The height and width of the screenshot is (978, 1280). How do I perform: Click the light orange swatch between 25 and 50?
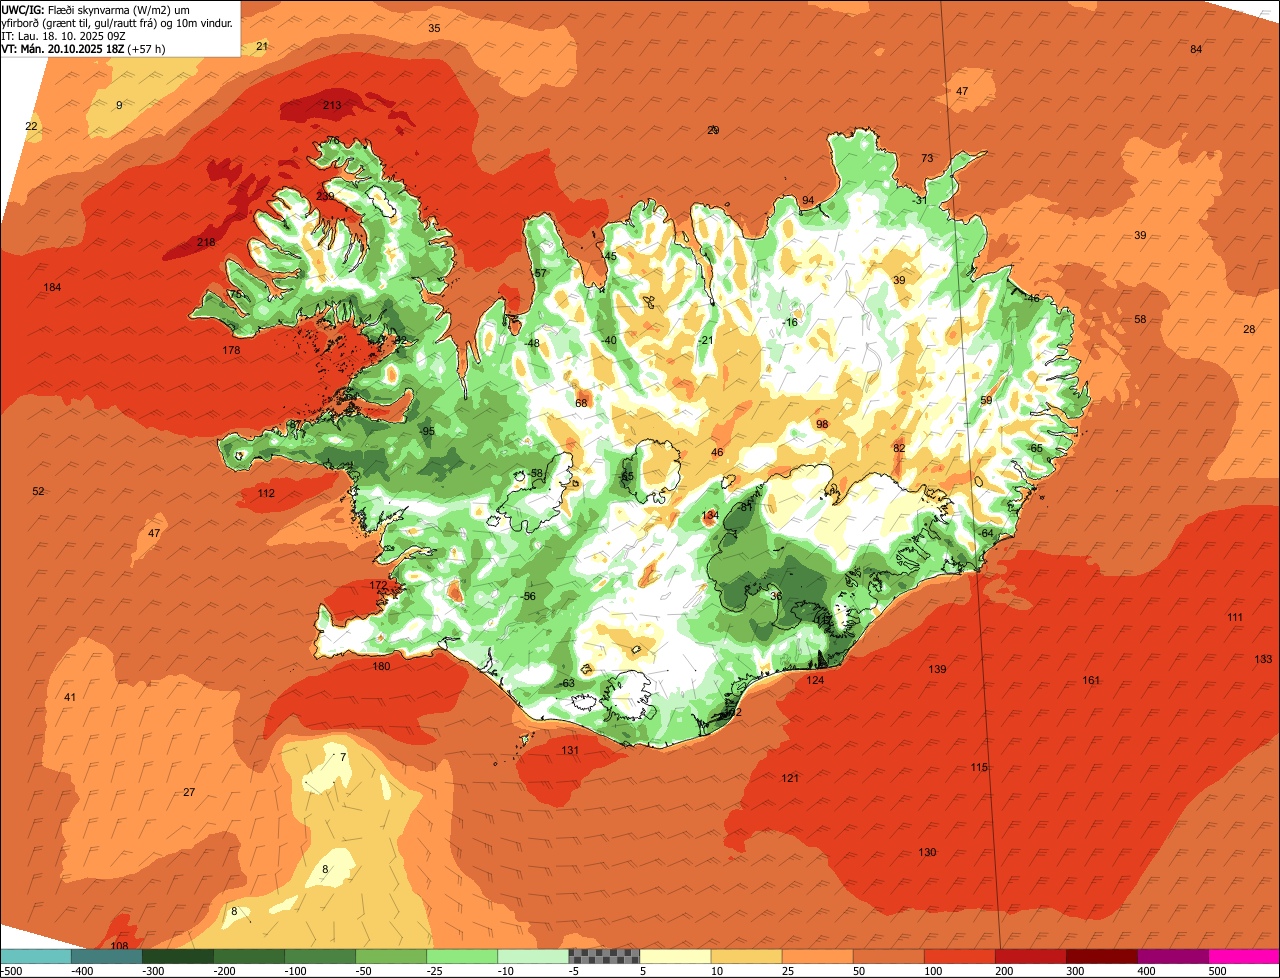tap(817, 956)
